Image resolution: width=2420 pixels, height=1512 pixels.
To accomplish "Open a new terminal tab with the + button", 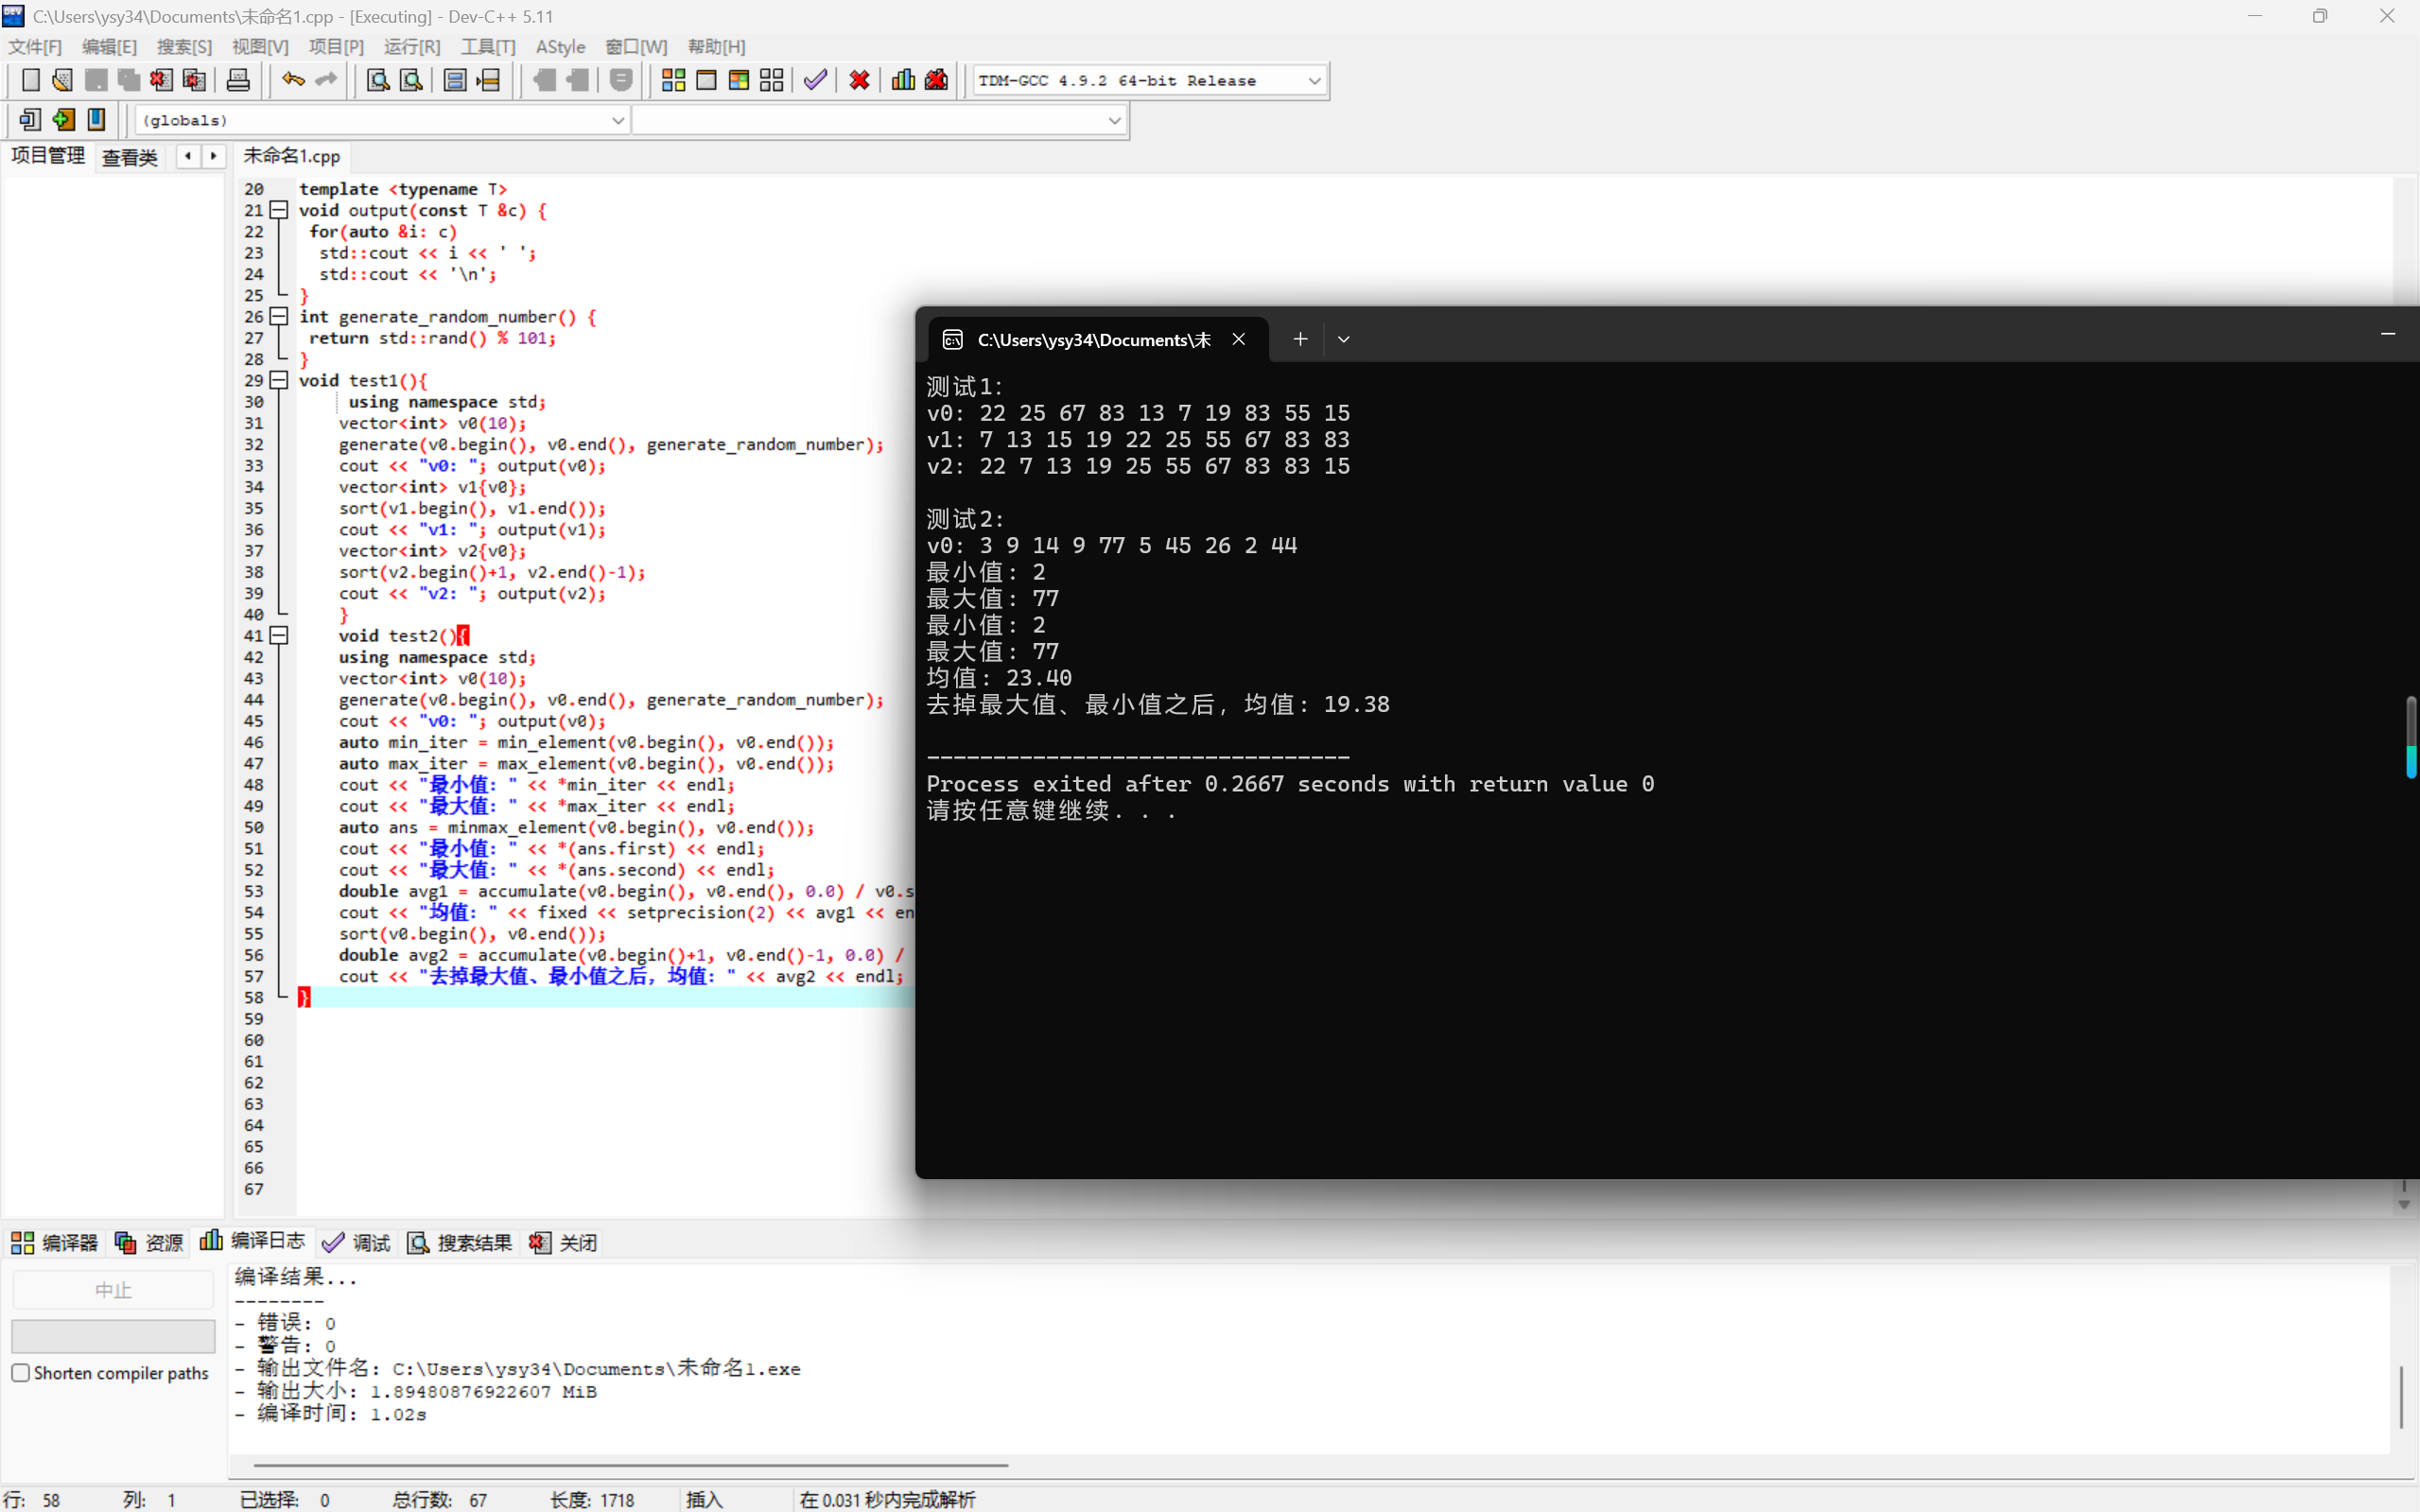I will 1299,339.
